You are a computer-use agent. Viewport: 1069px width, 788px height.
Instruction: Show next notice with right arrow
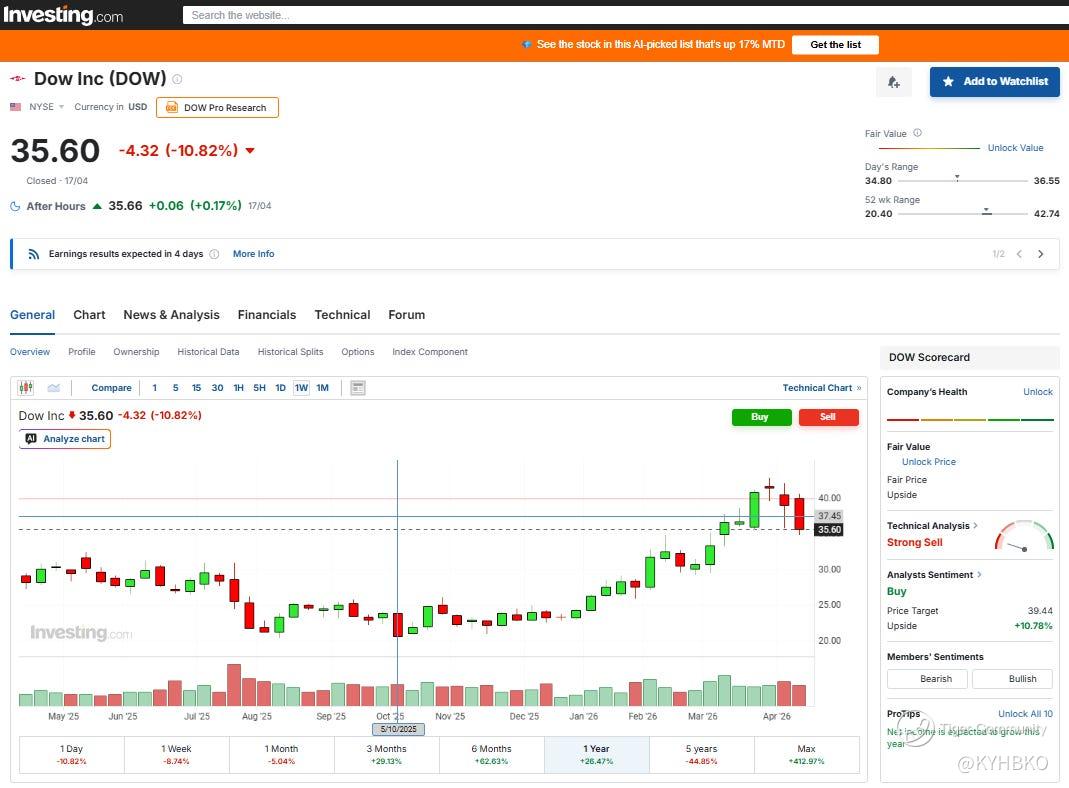click(1040, 254)
